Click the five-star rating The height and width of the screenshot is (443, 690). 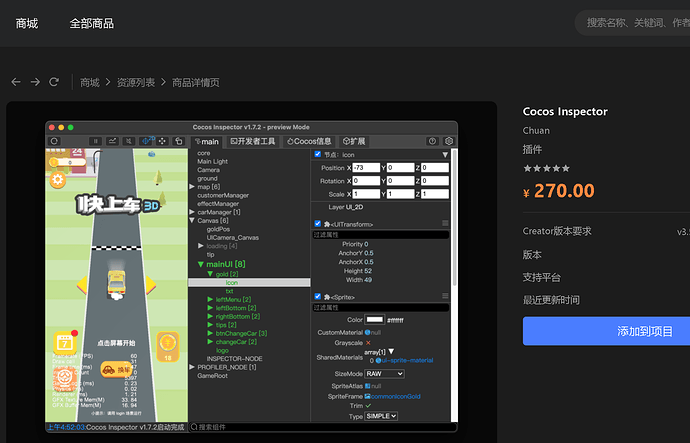coord(546,168)
